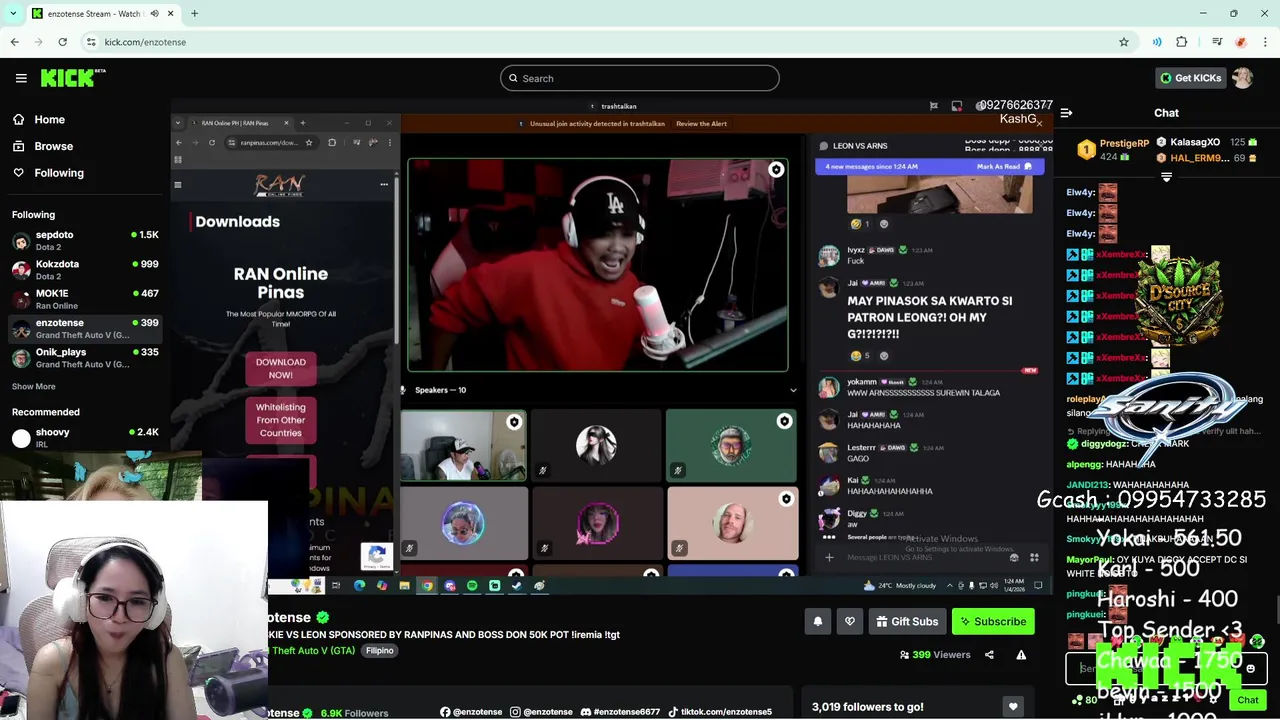
Task: View site information icon in address bar
Action: pos(91,42)
